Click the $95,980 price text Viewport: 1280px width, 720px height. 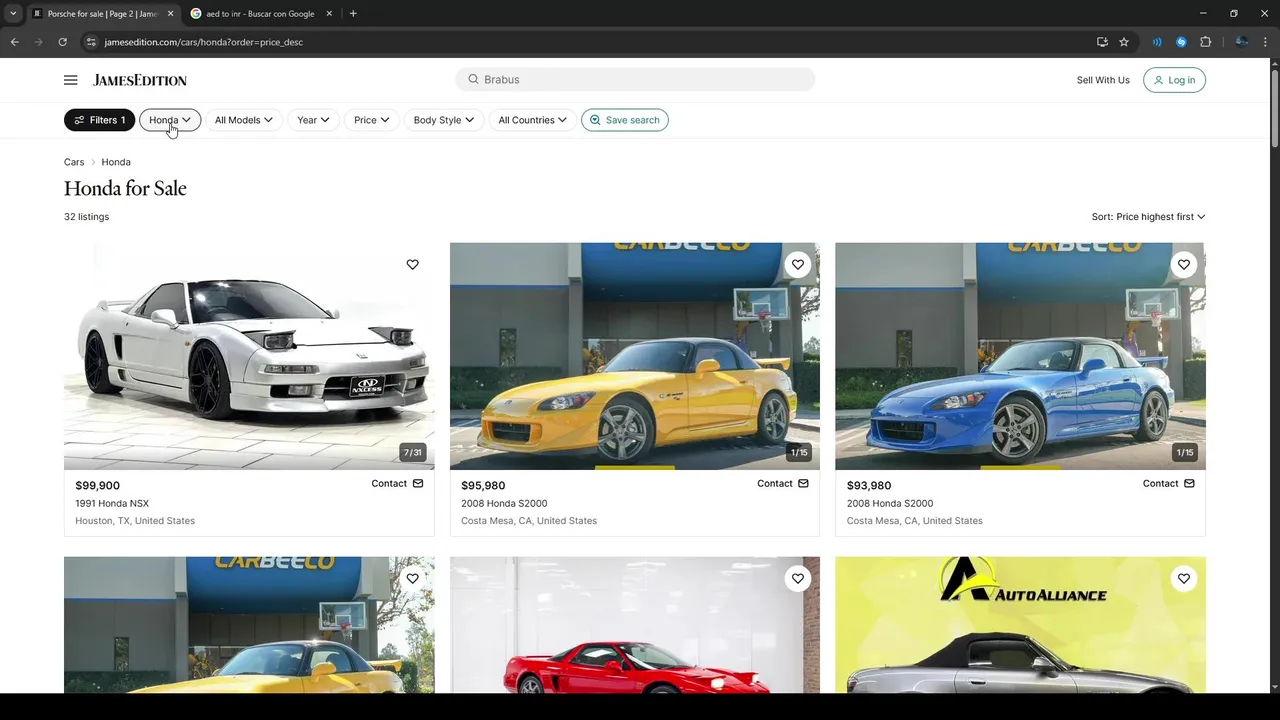[x=483, y=486]
